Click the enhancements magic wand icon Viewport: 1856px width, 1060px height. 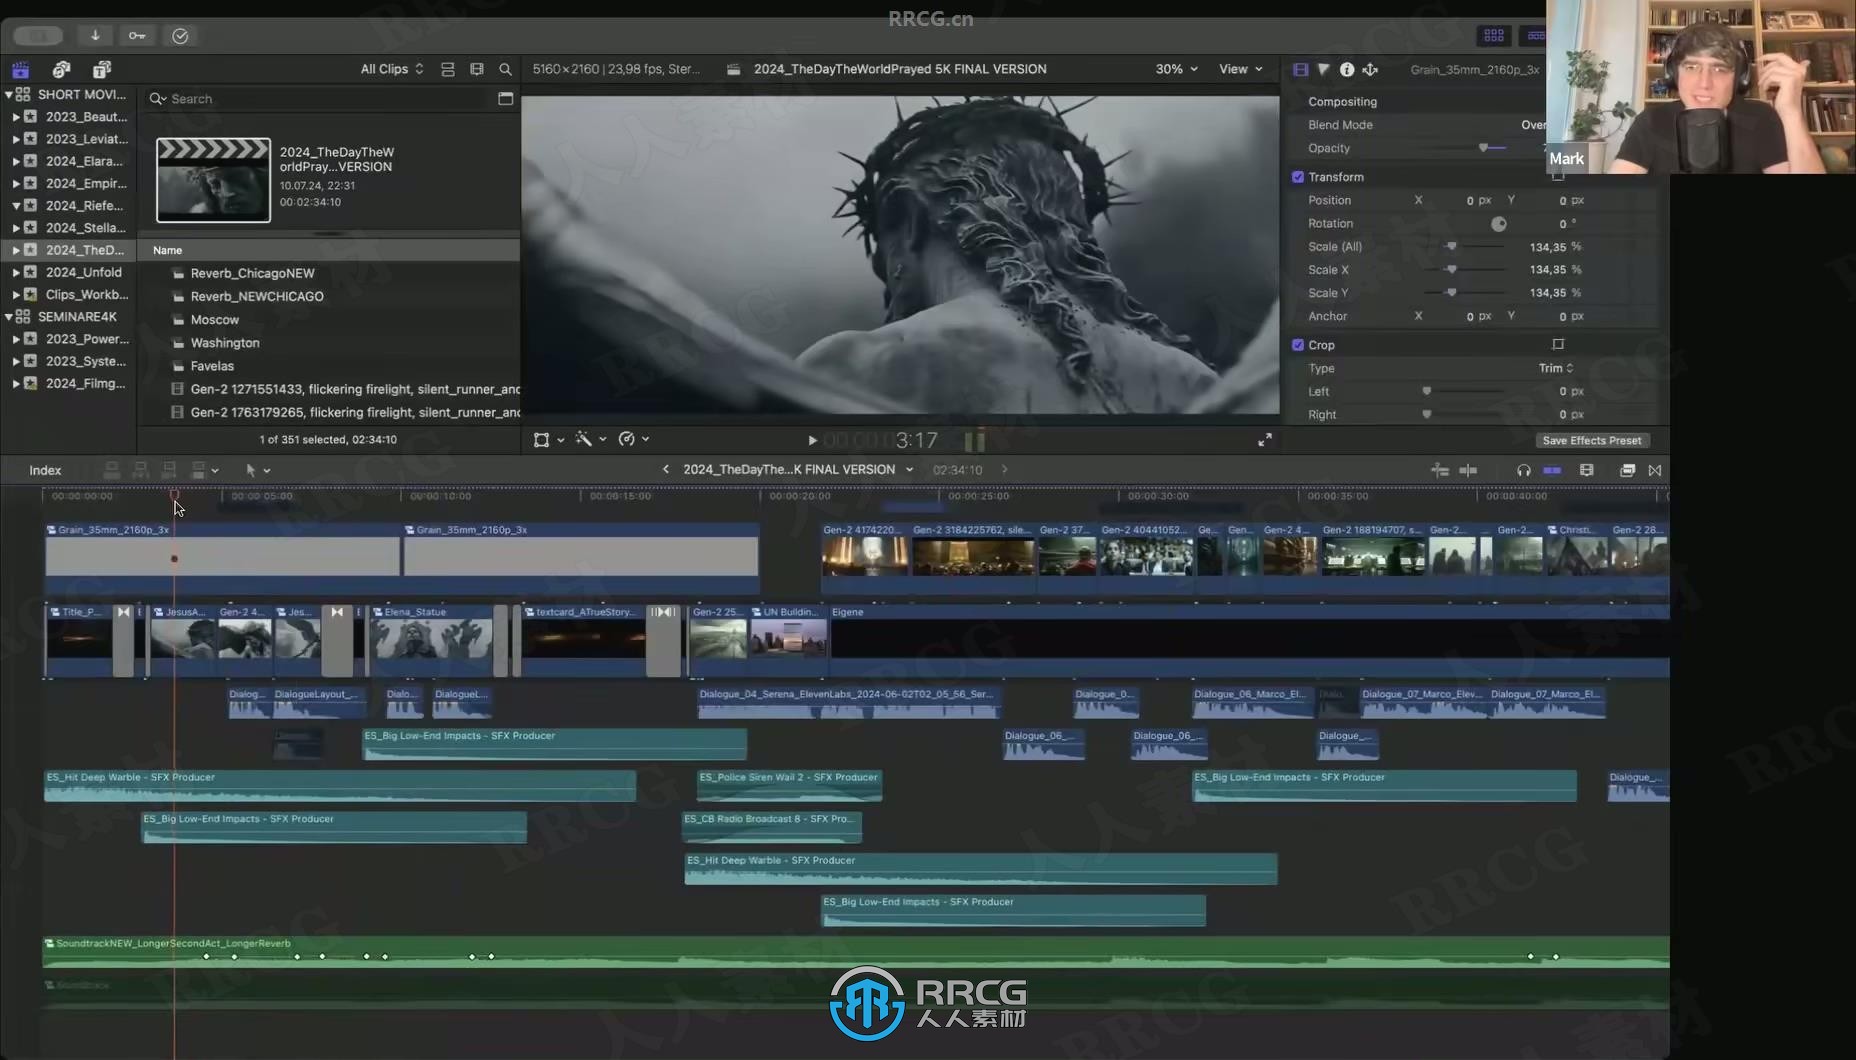point(583,439)
